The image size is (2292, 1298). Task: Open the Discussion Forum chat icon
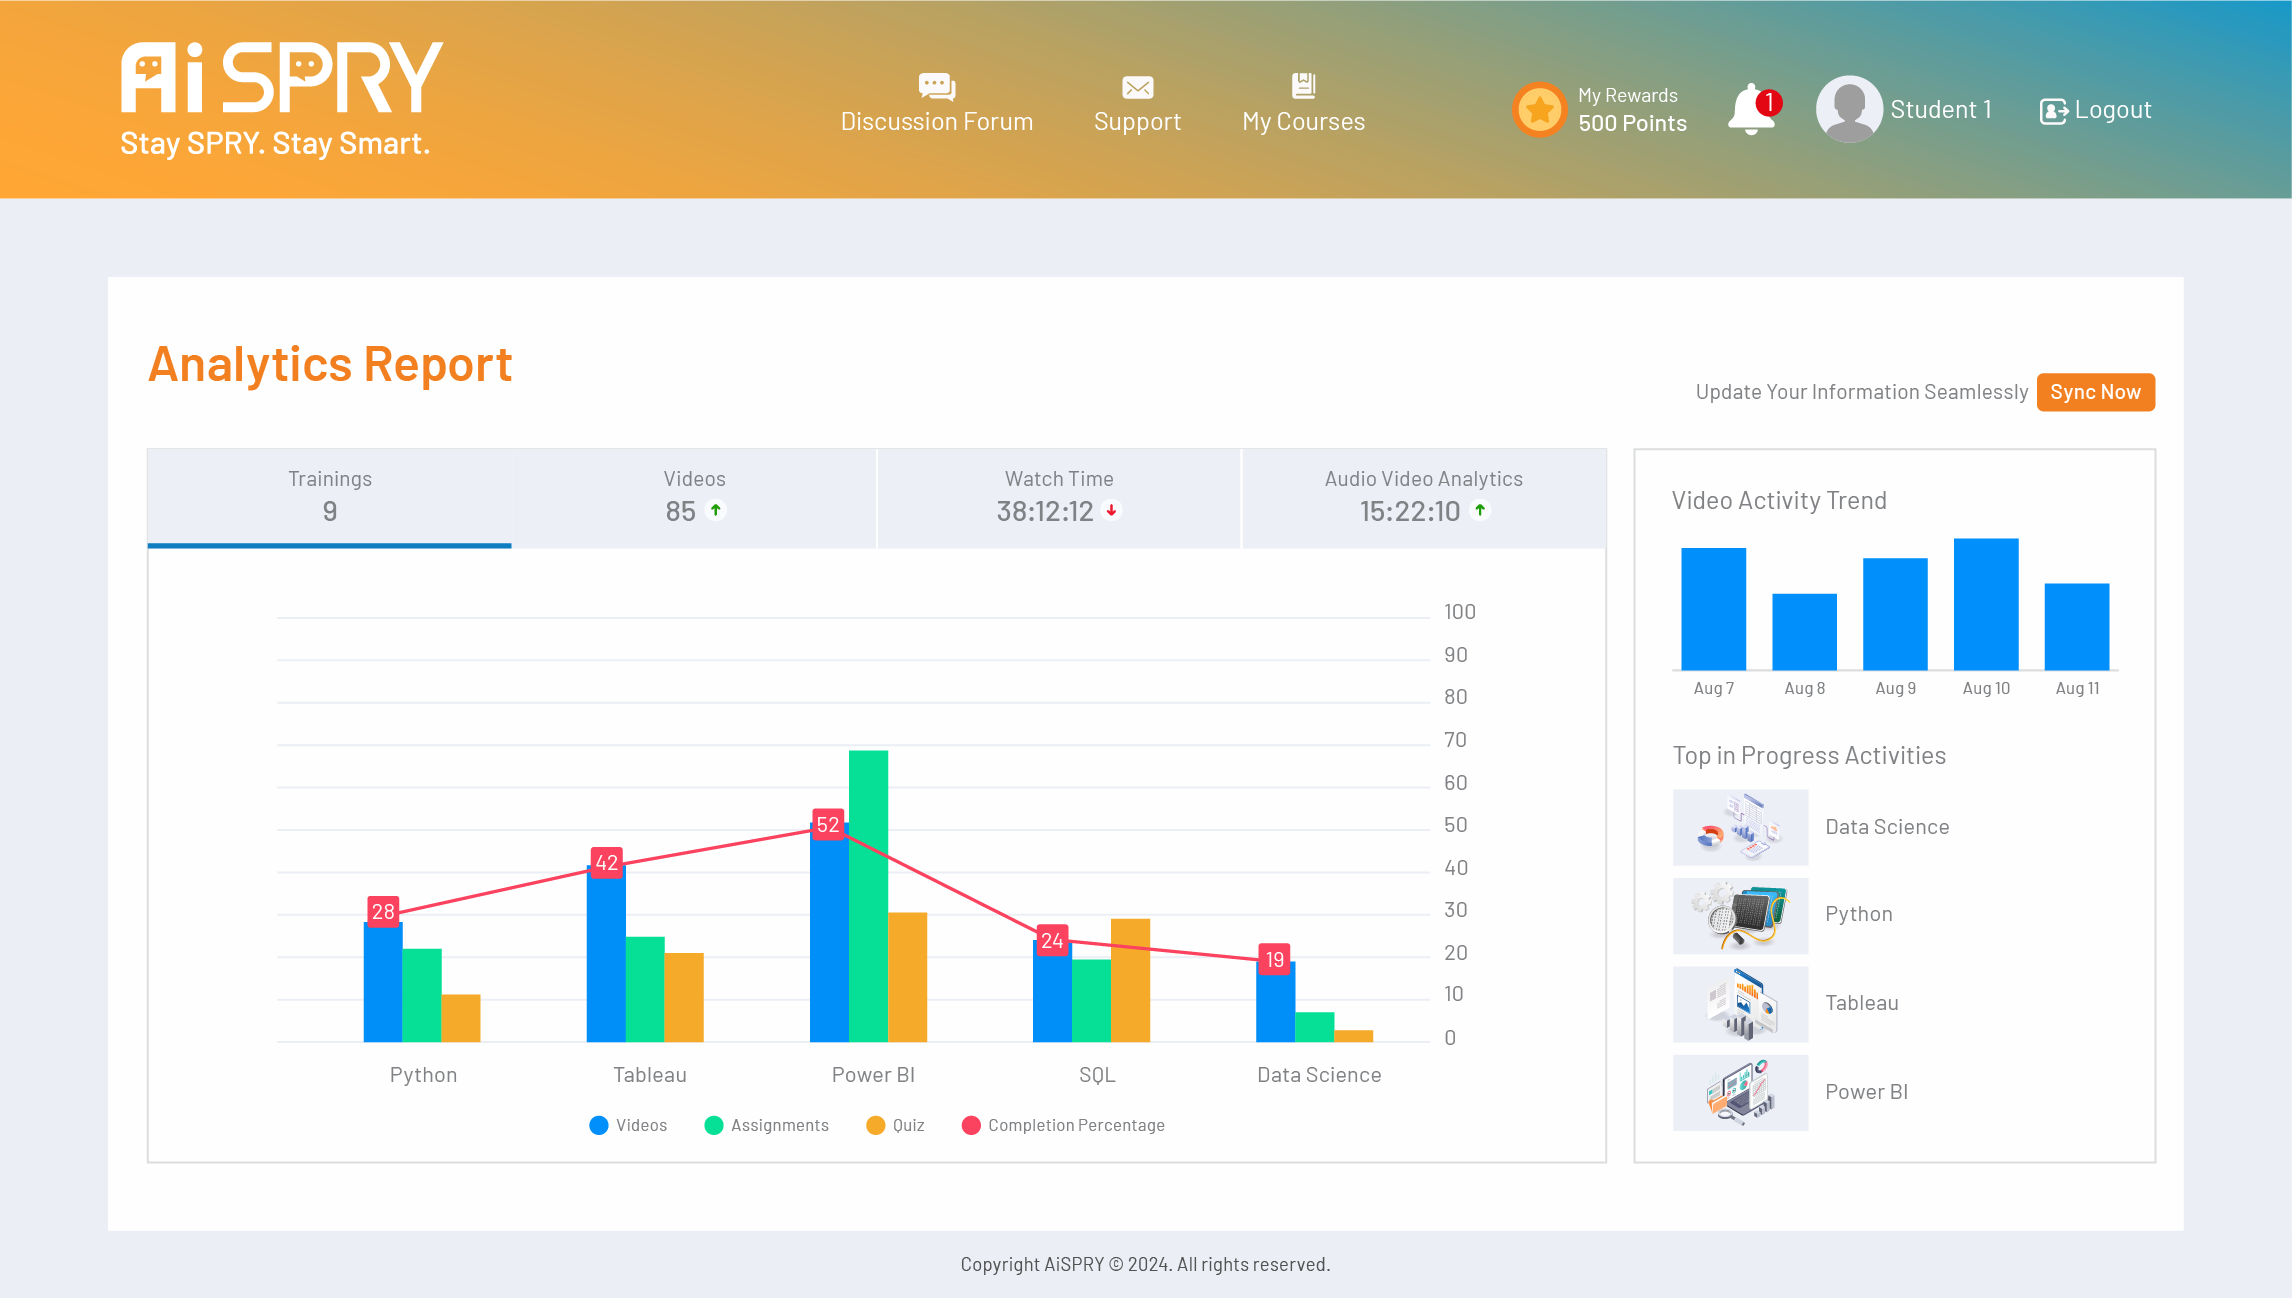[936, 87]
